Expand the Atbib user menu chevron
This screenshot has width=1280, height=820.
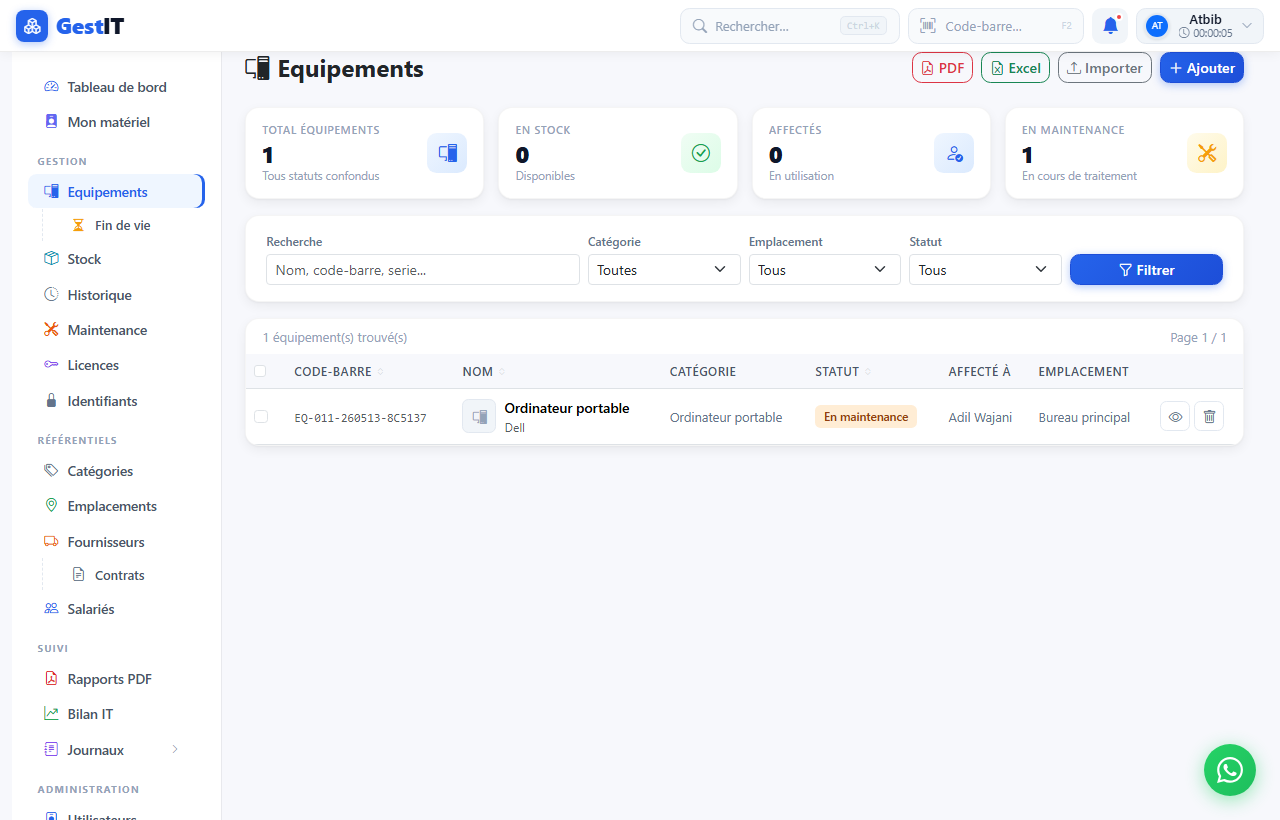point(1247,26)
